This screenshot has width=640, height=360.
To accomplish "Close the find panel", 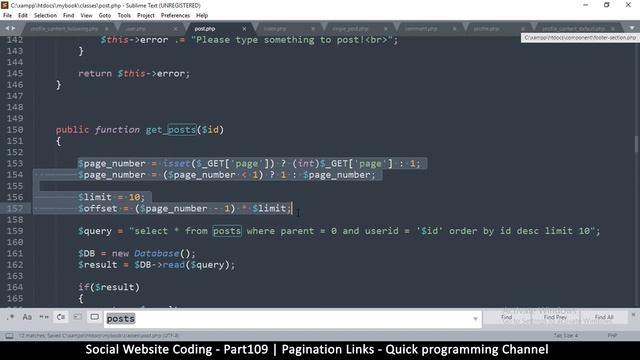I will (x=633, y=315).
